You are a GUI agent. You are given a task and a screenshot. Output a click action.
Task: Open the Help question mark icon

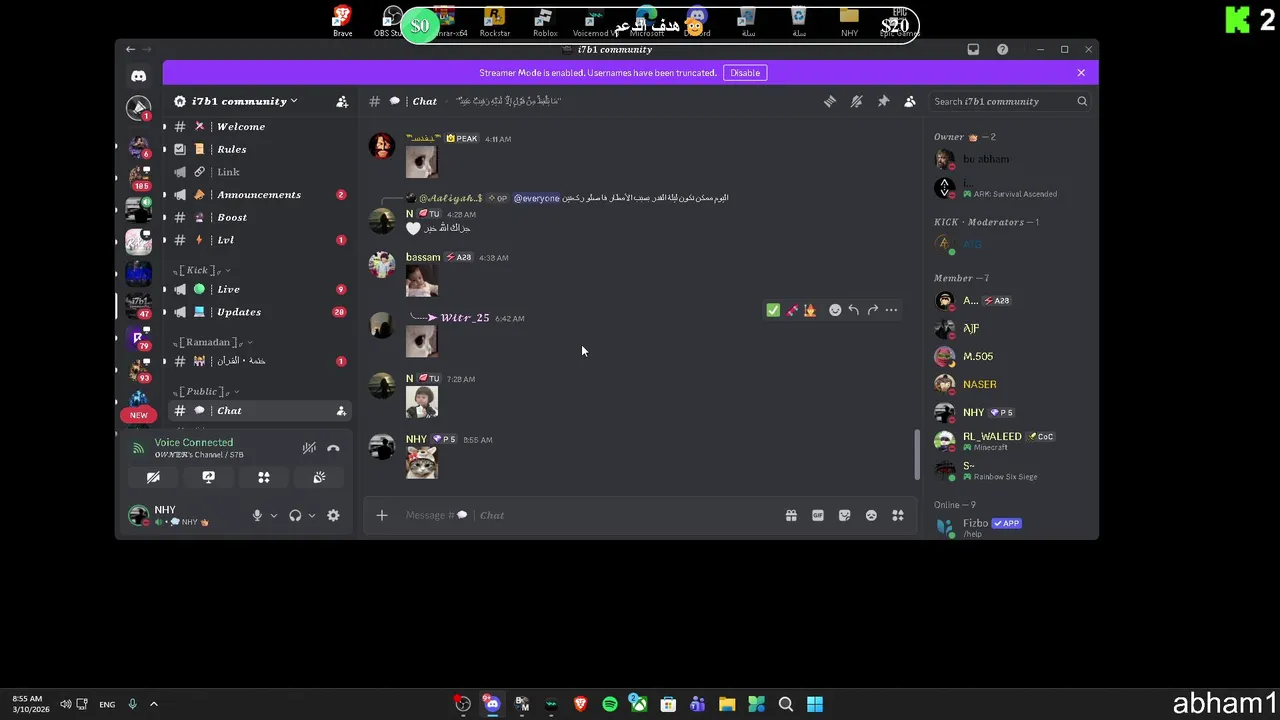tap(1002, 49)
